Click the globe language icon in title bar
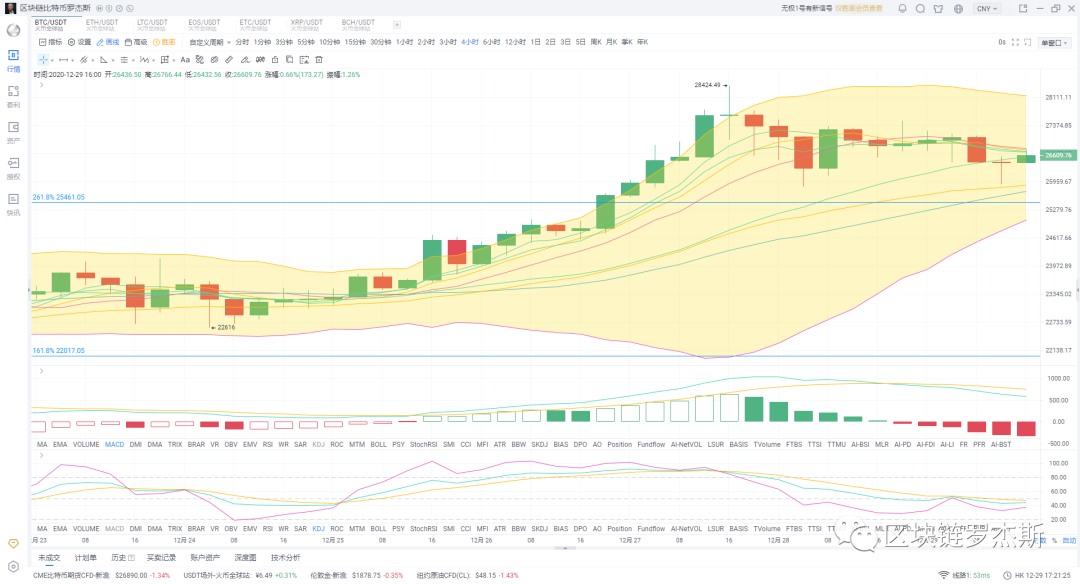The height and width of the screenshot is (584, 1080). (958, 9)
